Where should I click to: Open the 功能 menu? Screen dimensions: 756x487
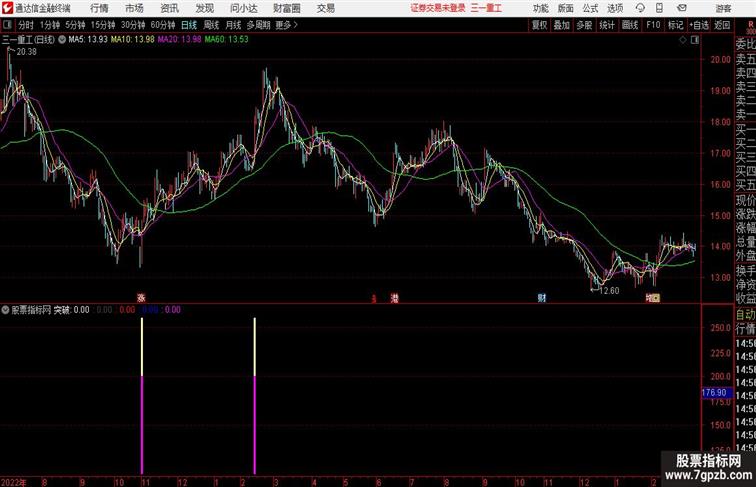coord(541,8)
